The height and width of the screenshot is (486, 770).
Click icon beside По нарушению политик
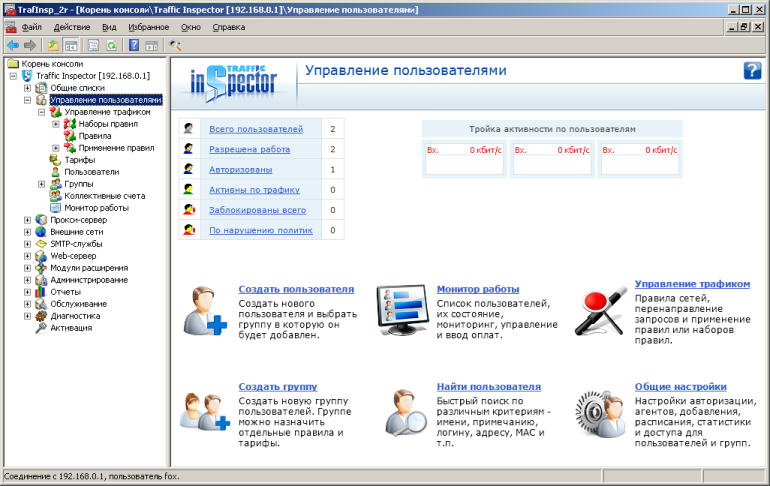coord(189,230)
